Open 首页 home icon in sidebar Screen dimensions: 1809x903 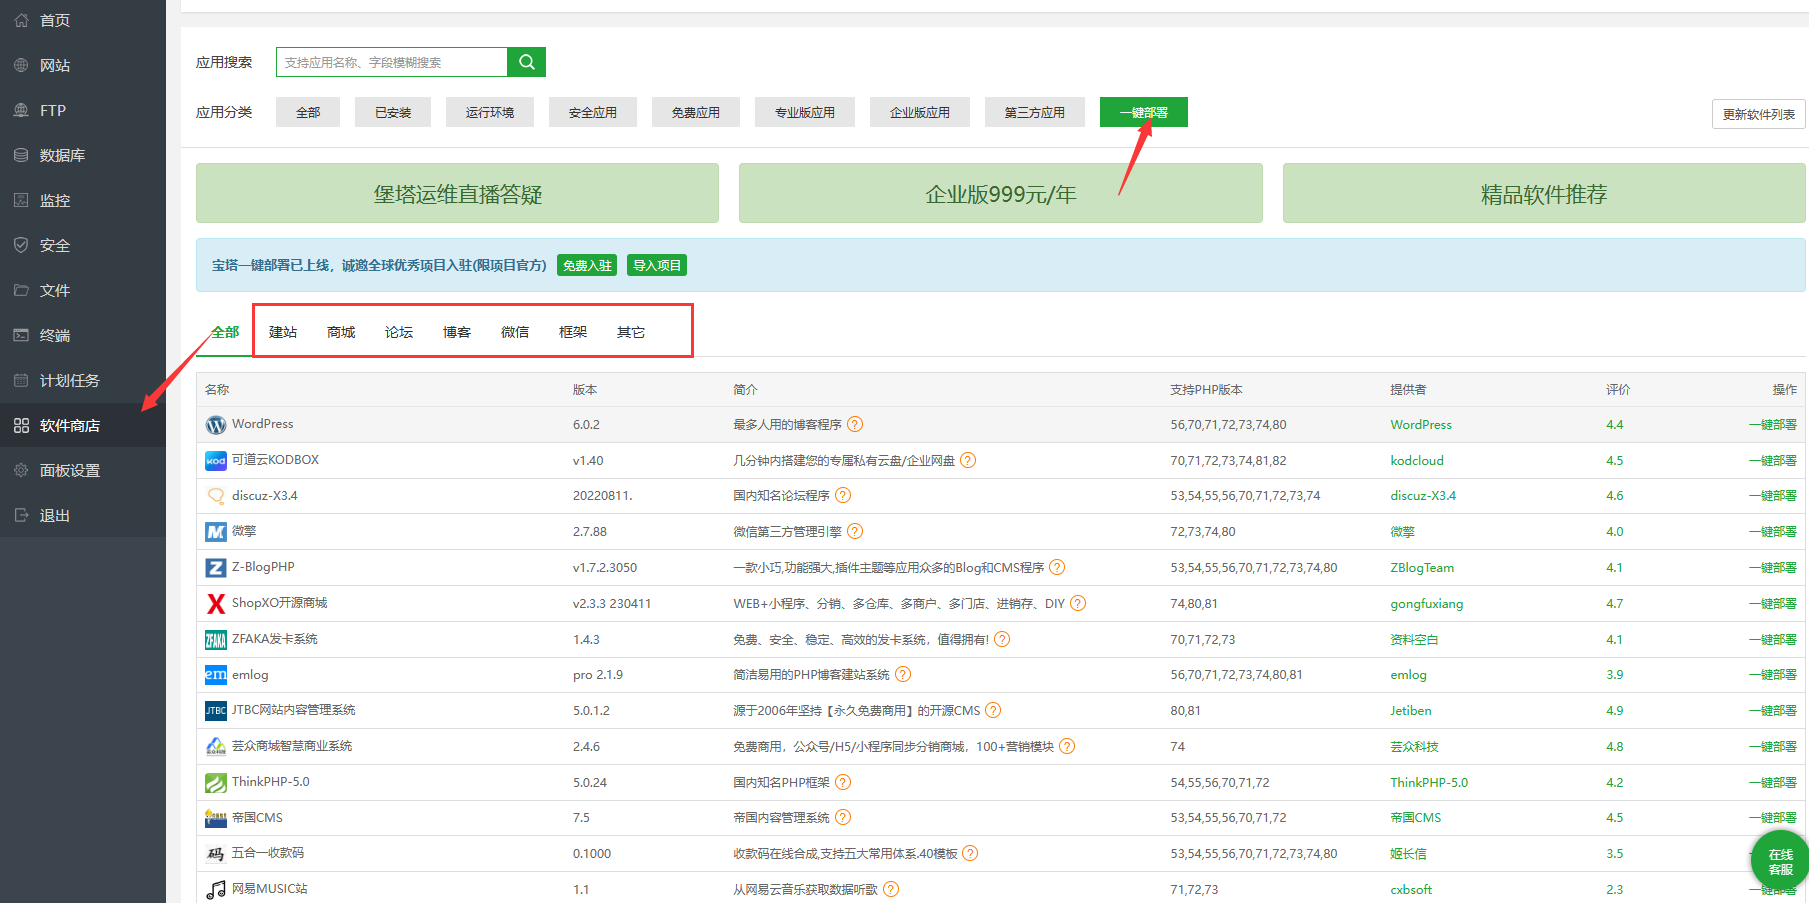[x=21, y=20]
